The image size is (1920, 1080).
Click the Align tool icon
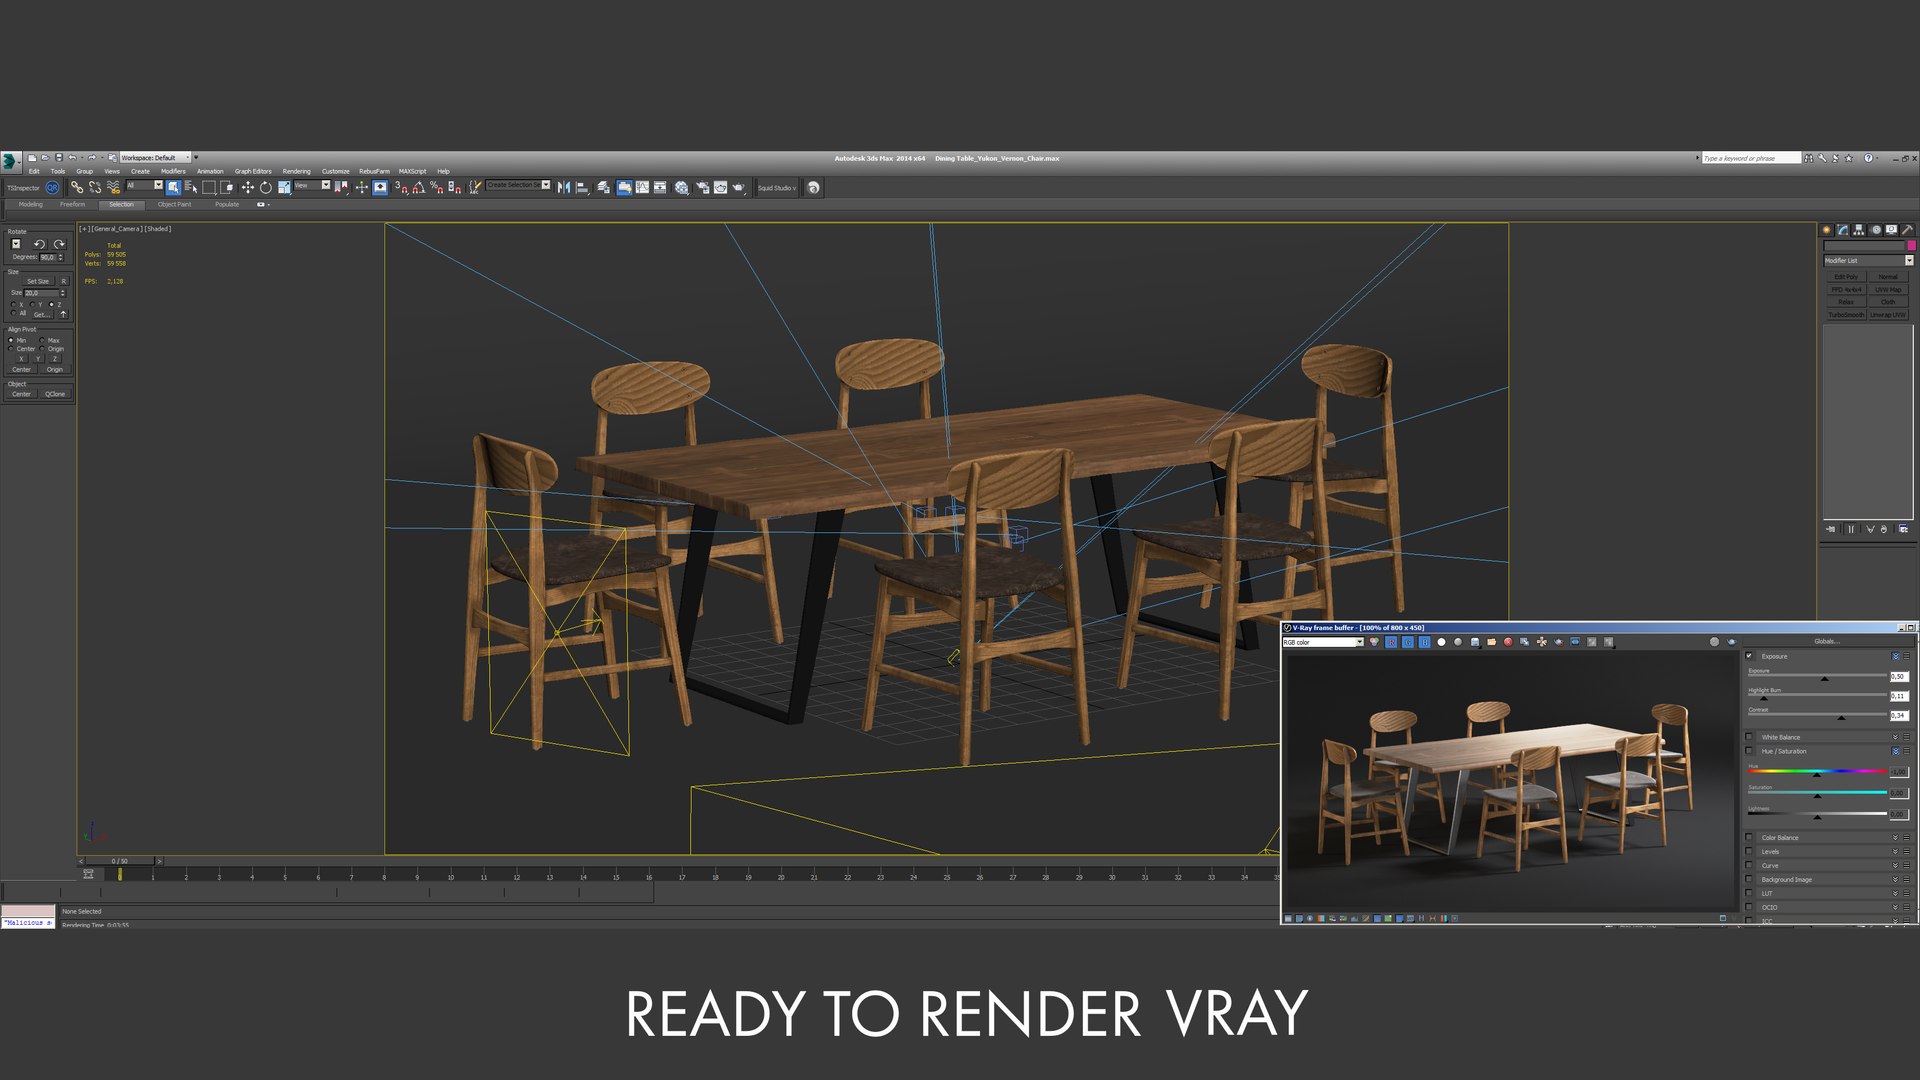pos(582,187)
